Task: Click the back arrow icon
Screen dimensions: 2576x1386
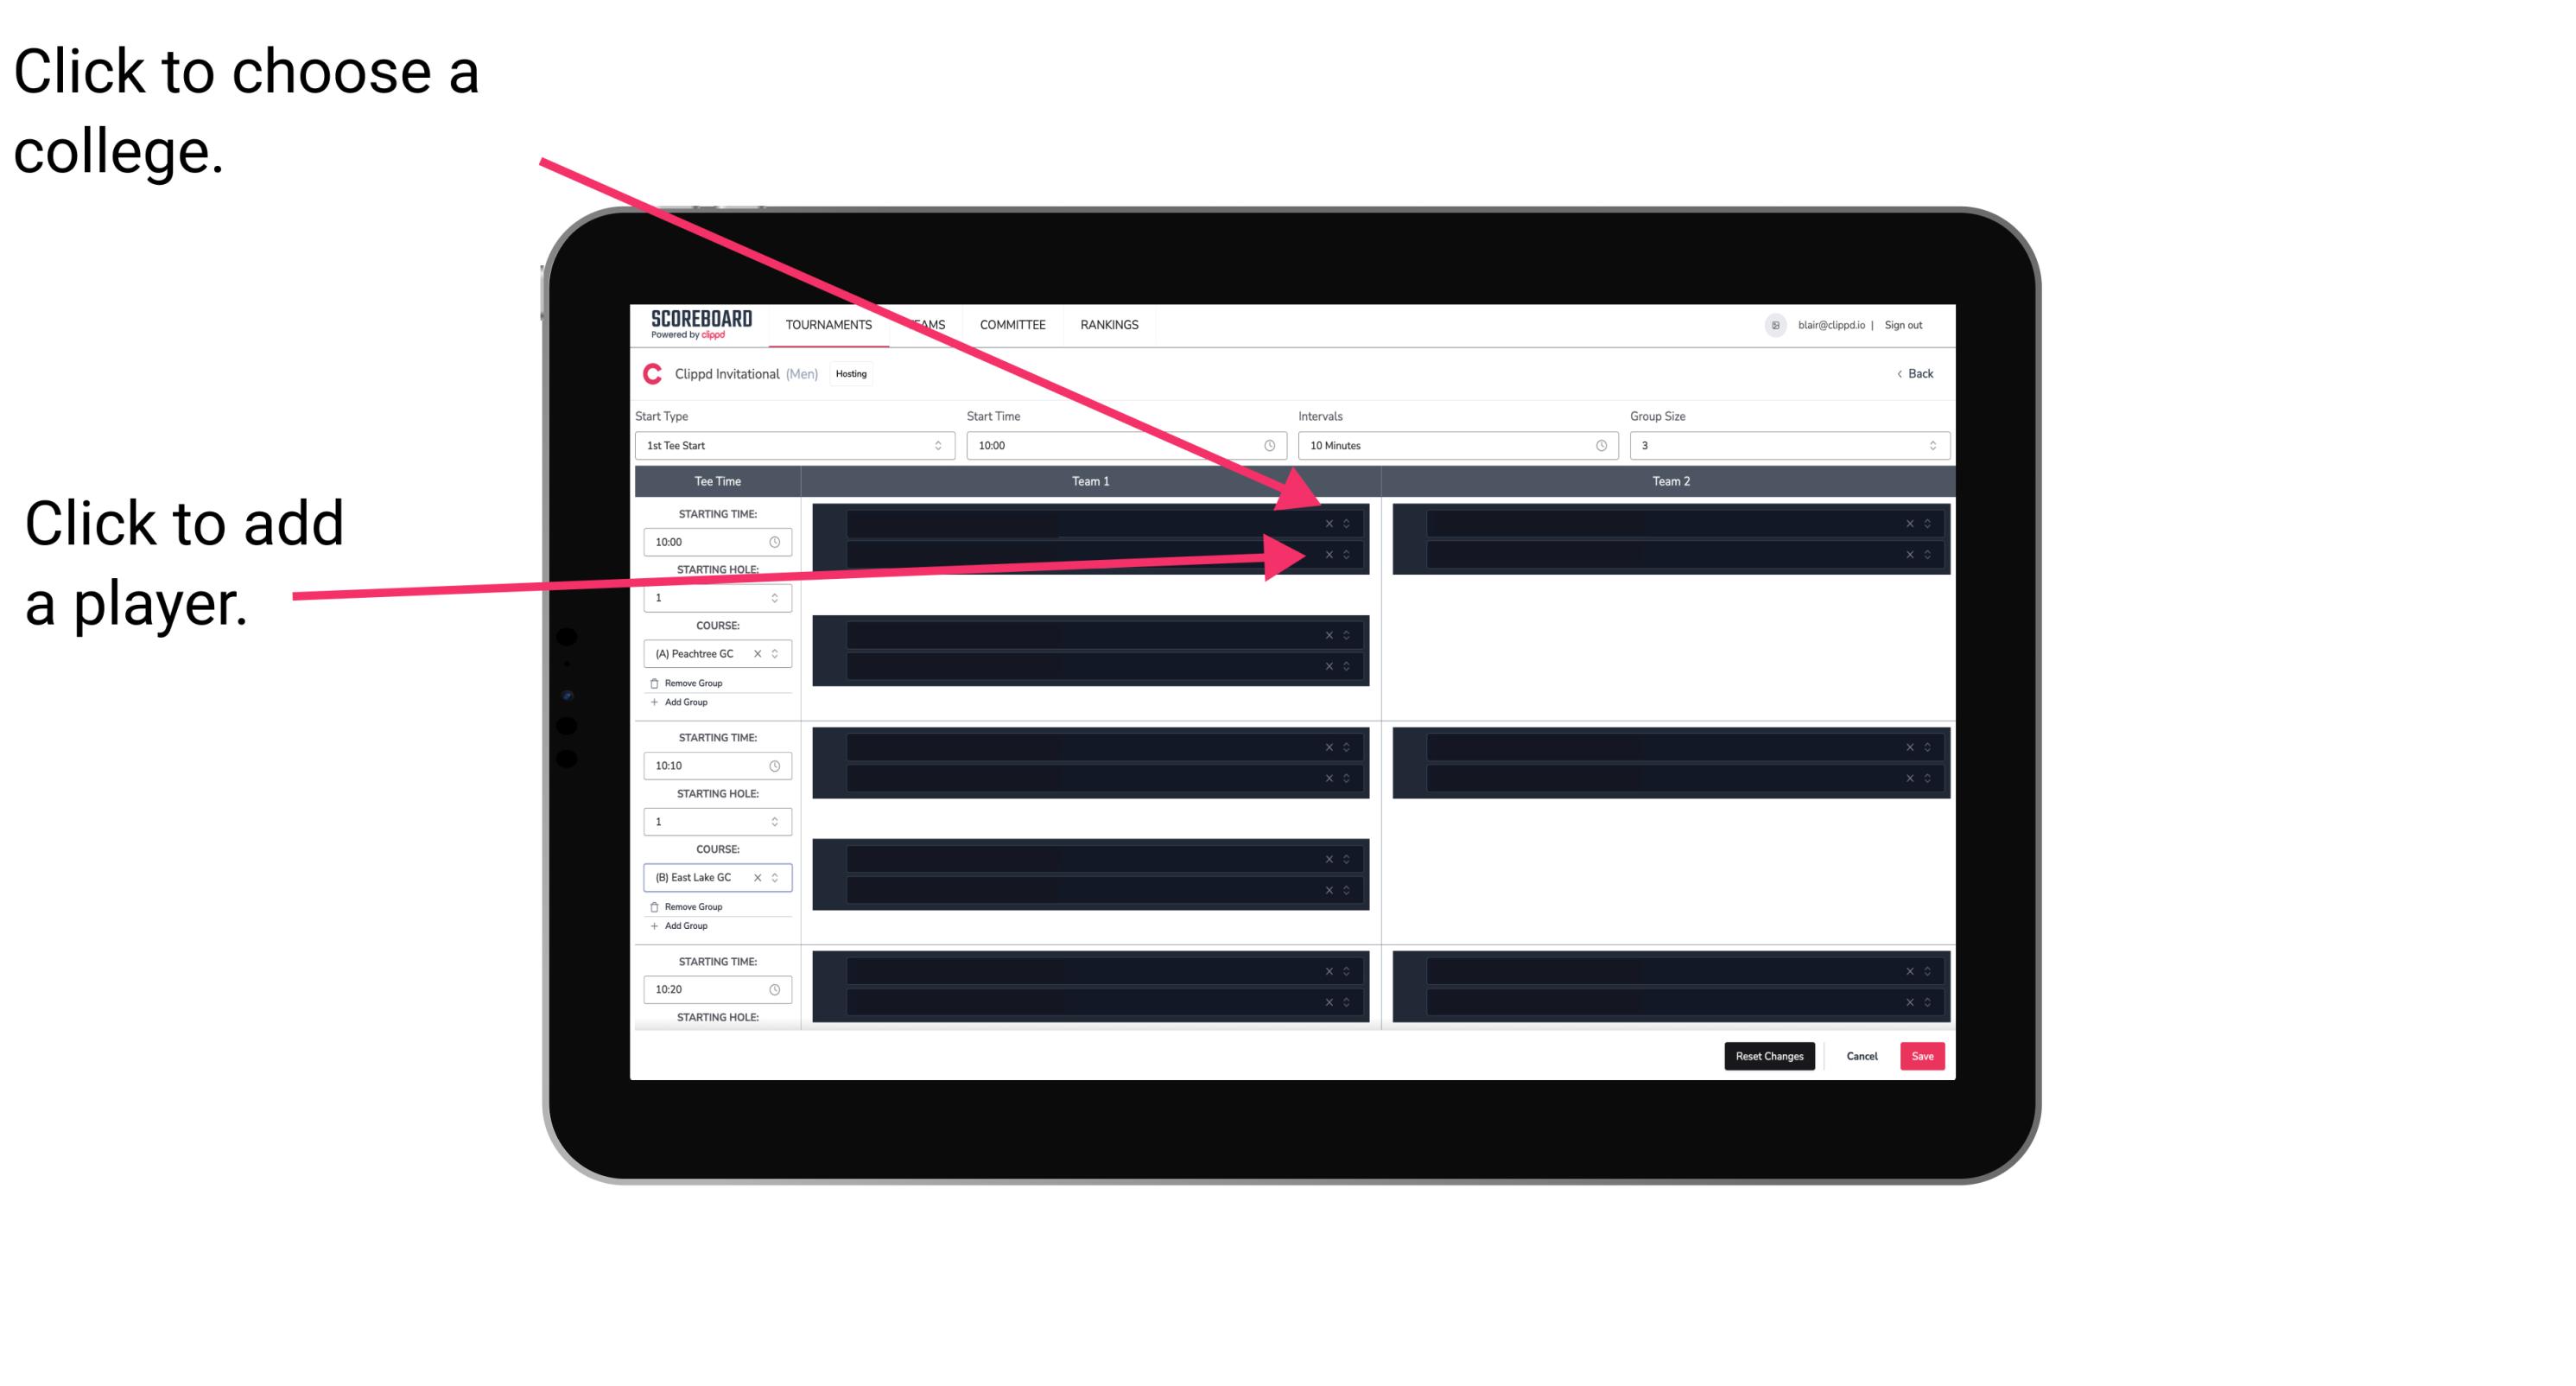Action: coord(1897,376)
